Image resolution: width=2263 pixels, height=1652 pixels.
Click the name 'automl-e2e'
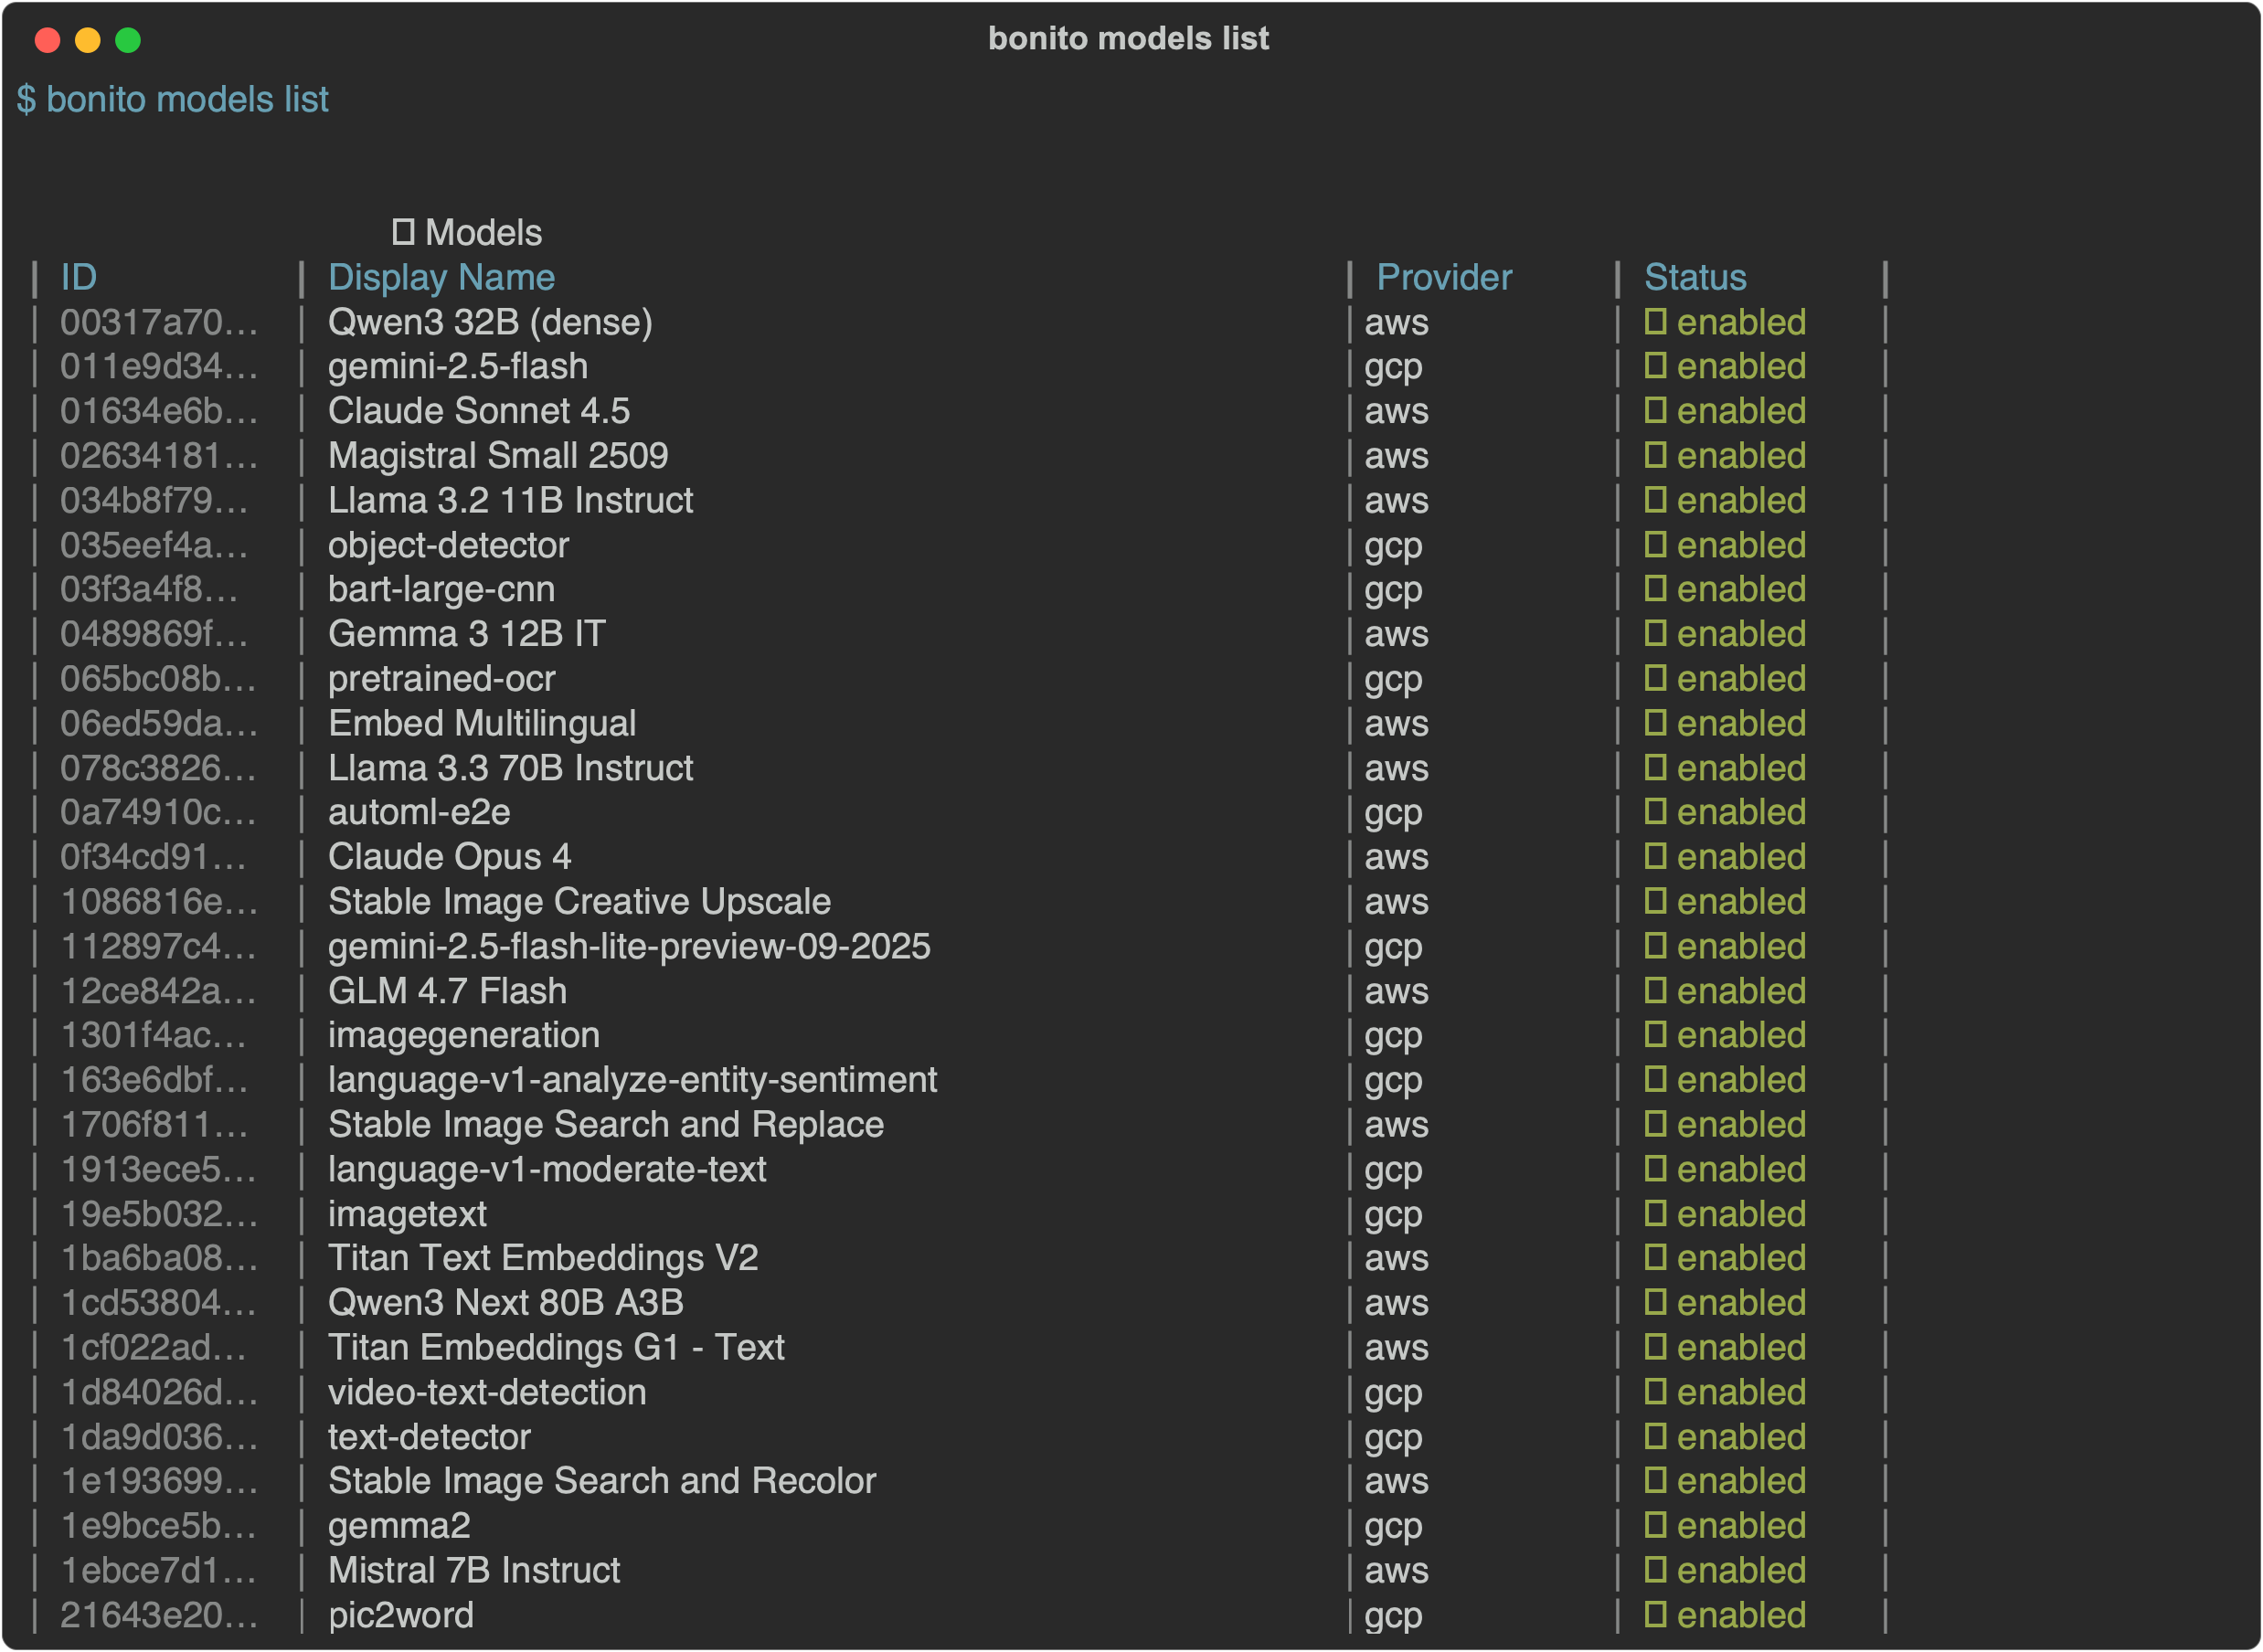(419, 812)
